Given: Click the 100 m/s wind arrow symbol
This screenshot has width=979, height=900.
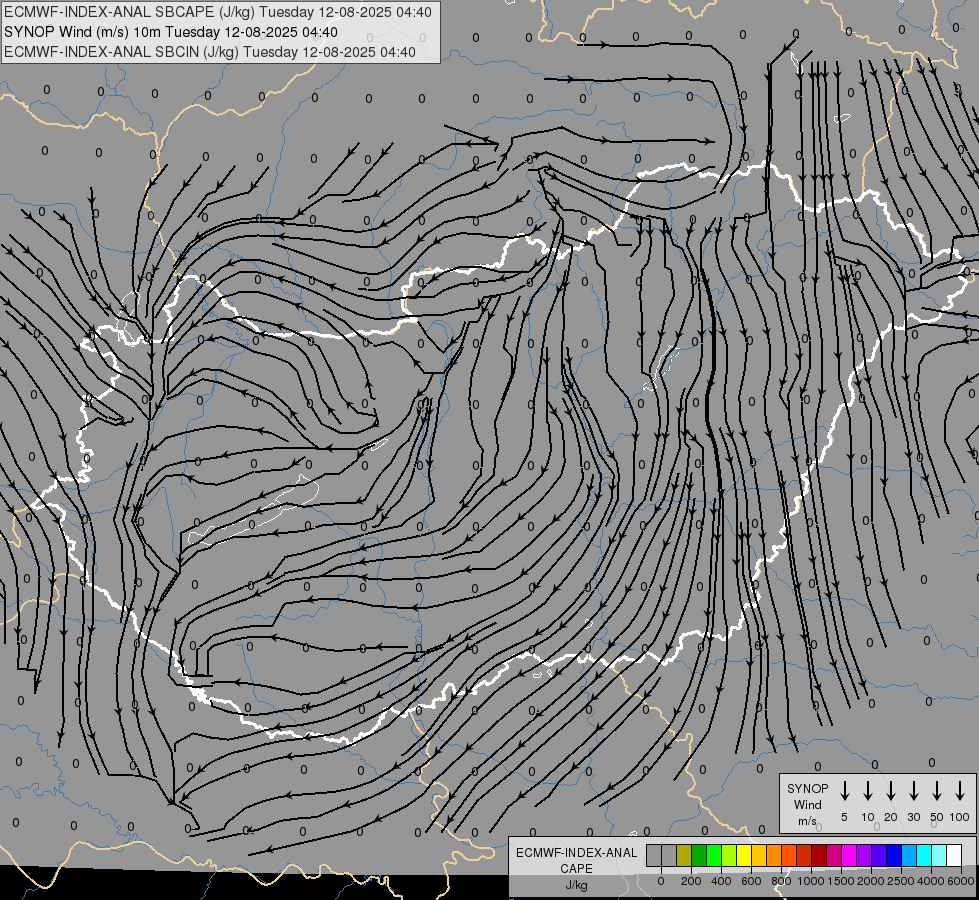Looking at the screenshot, I should tap(960, 791).
